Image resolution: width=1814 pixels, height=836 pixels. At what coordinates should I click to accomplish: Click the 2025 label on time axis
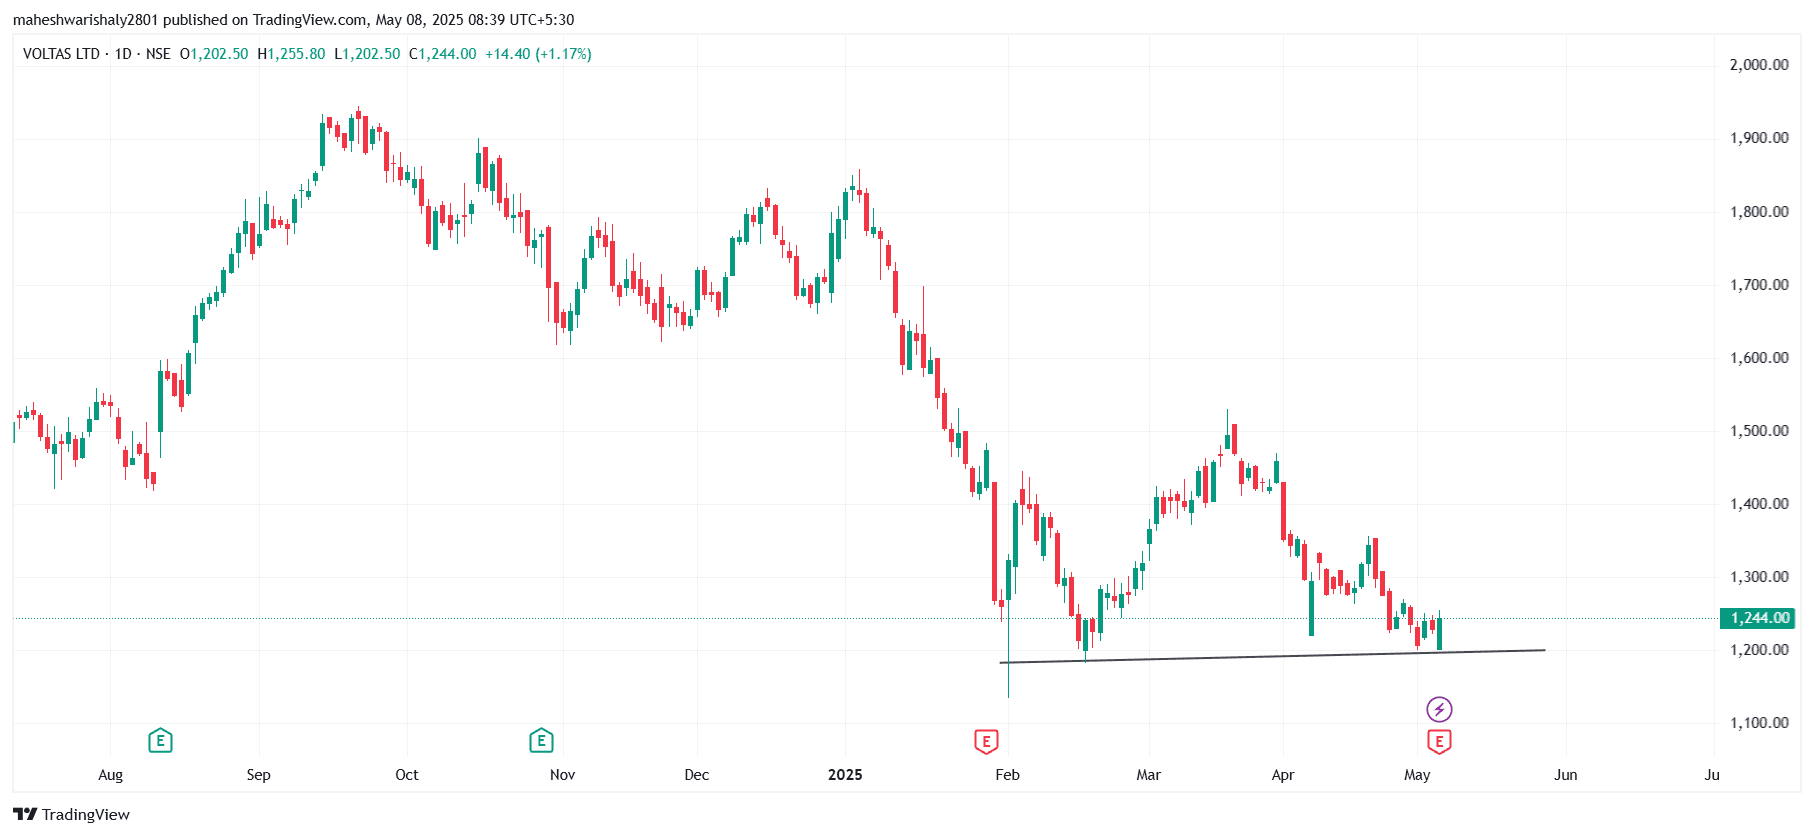pos(845,775)
